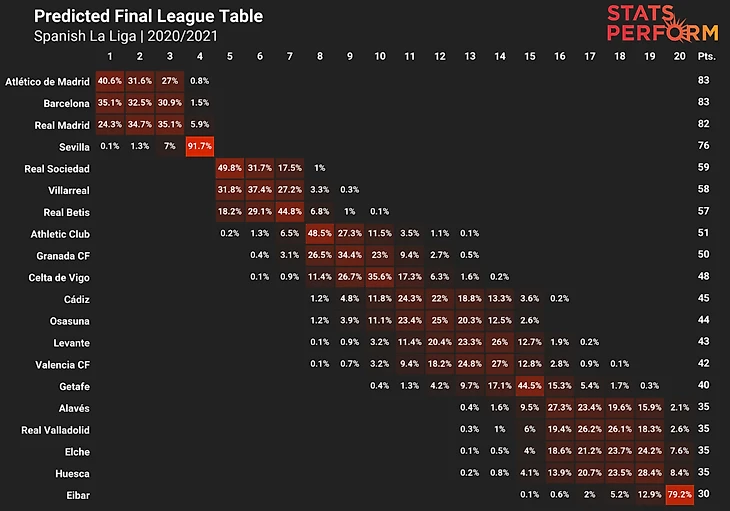Click Real Sociedad's 49.8% cell

coord(230,169)
